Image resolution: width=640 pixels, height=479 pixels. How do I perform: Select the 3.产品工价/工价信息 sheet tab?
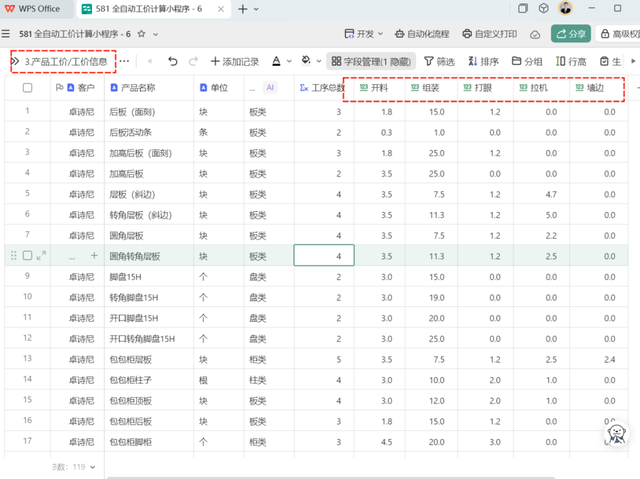[x=66, y=62]
